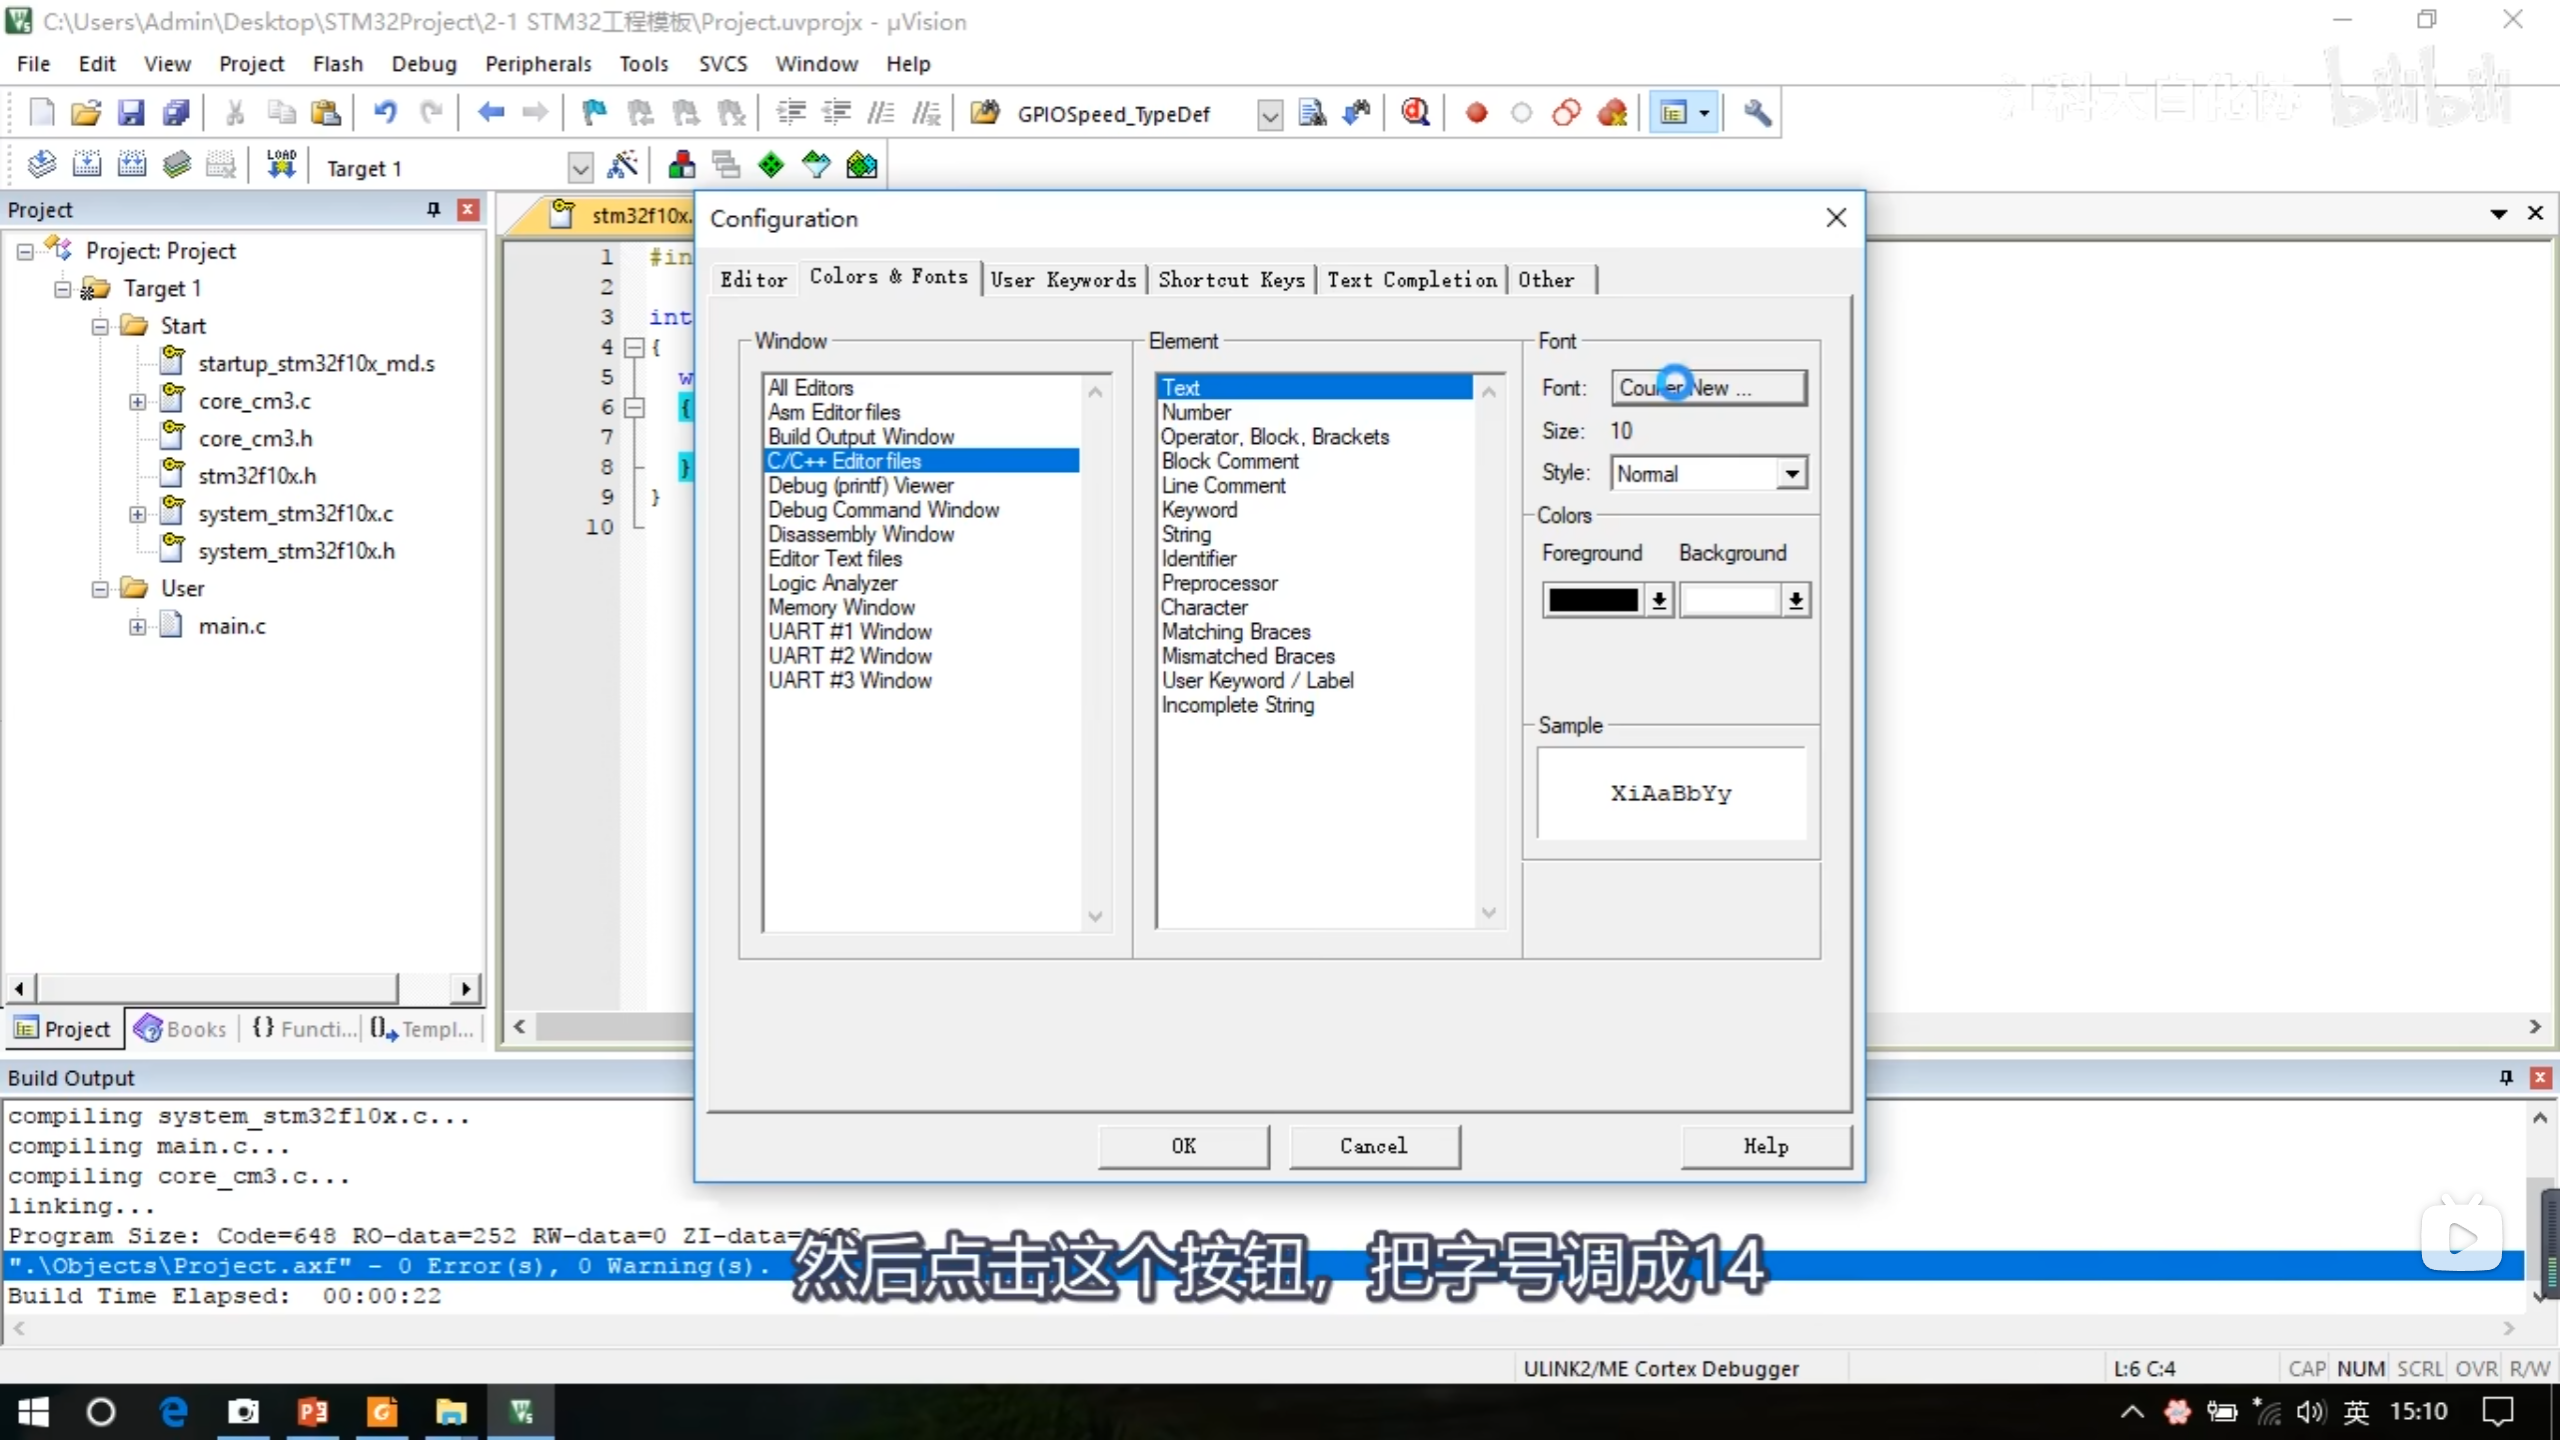Expand the Target 1 selection dropdown

580,167
